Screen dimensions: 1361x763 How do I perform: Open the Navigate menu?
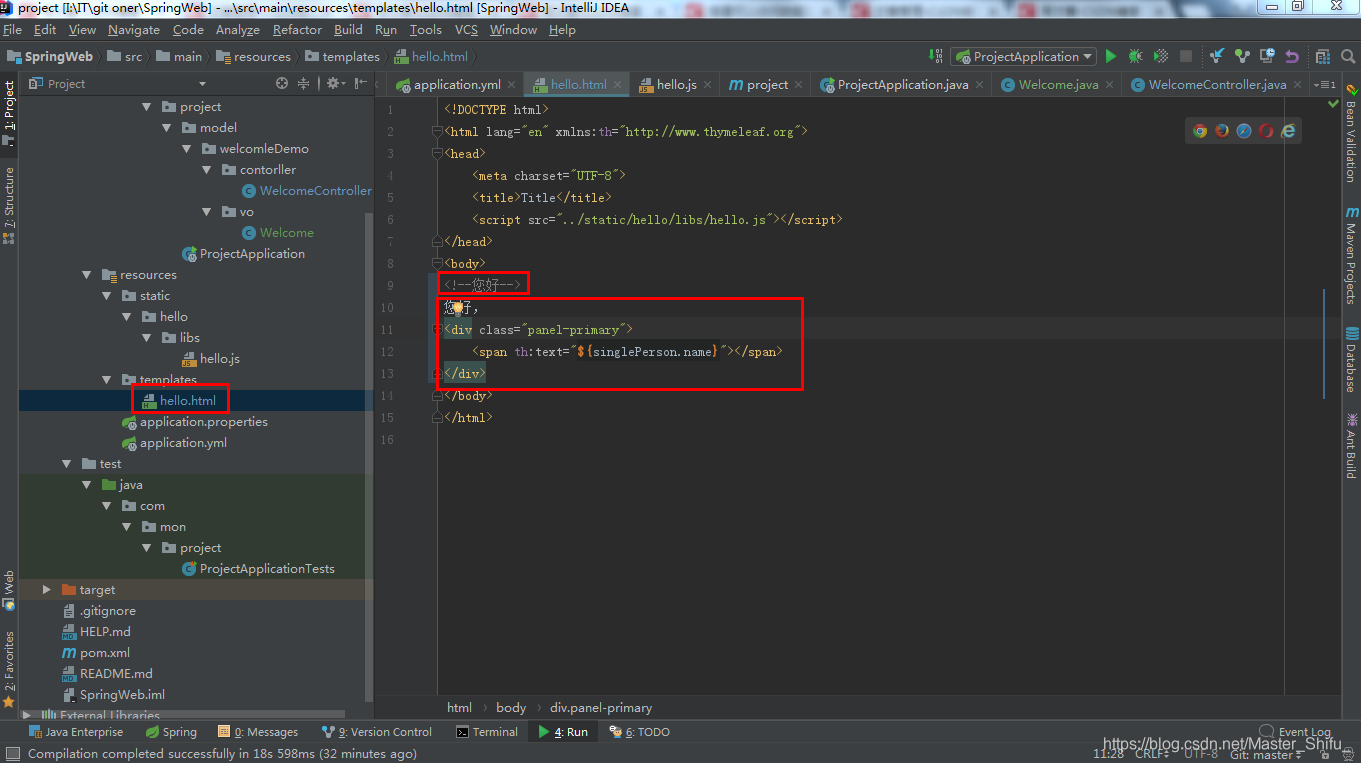[134, 30]
